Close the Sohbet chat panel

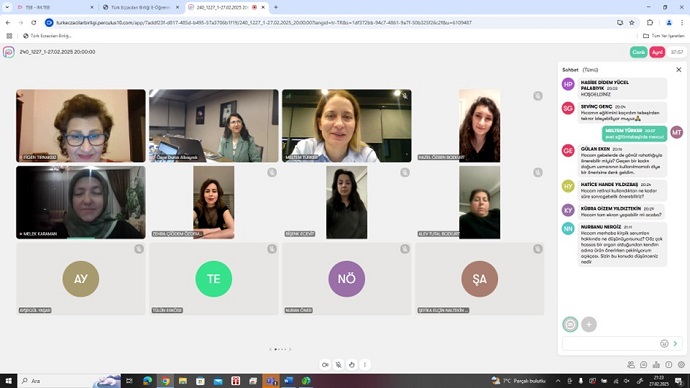tap(679, 70)
